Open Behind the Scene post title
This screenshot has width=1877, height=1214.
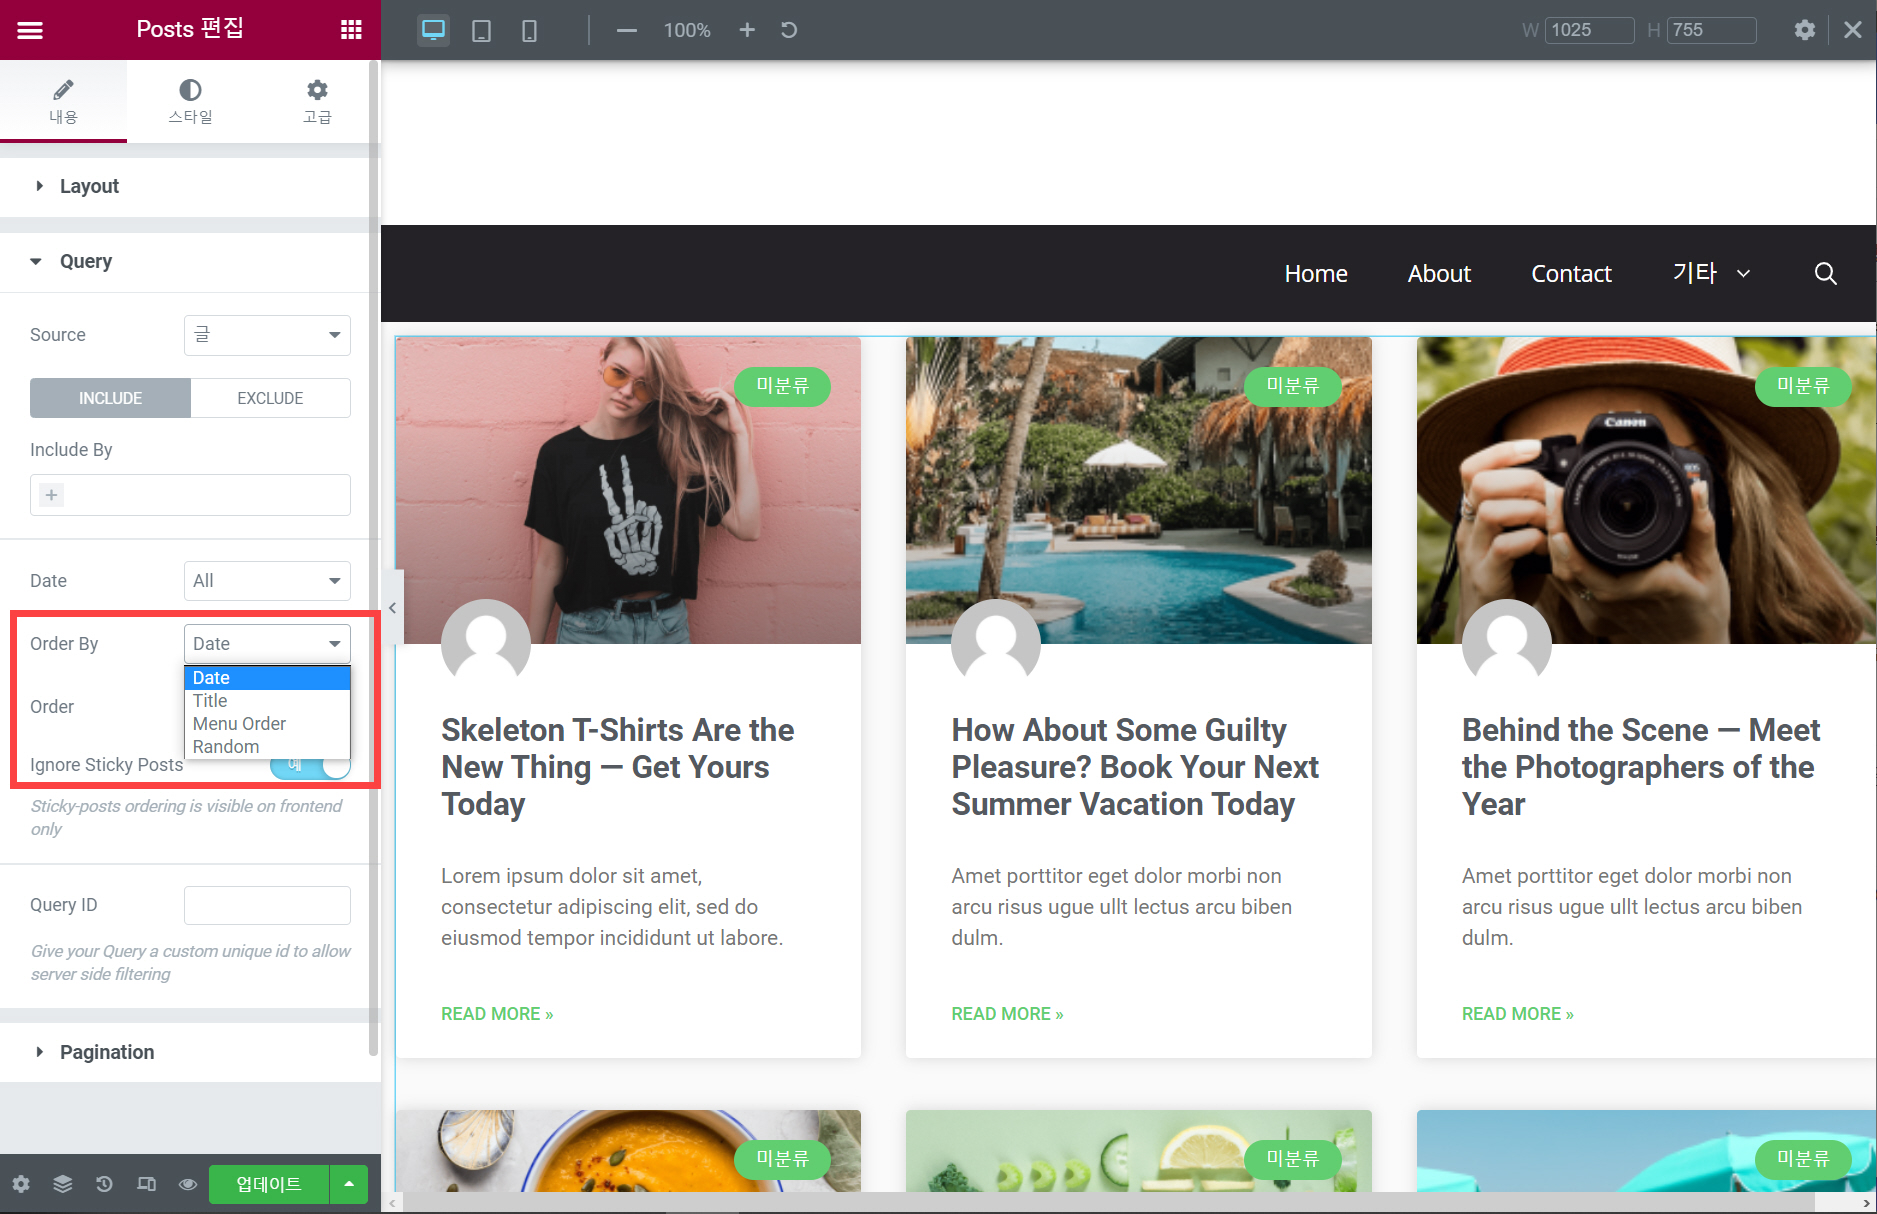click(x=1641, y=767)
